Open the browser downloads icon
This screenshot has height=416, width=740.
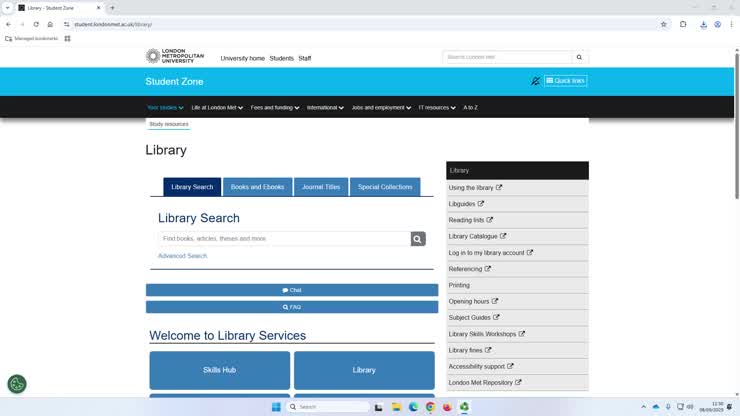[703, 25]
